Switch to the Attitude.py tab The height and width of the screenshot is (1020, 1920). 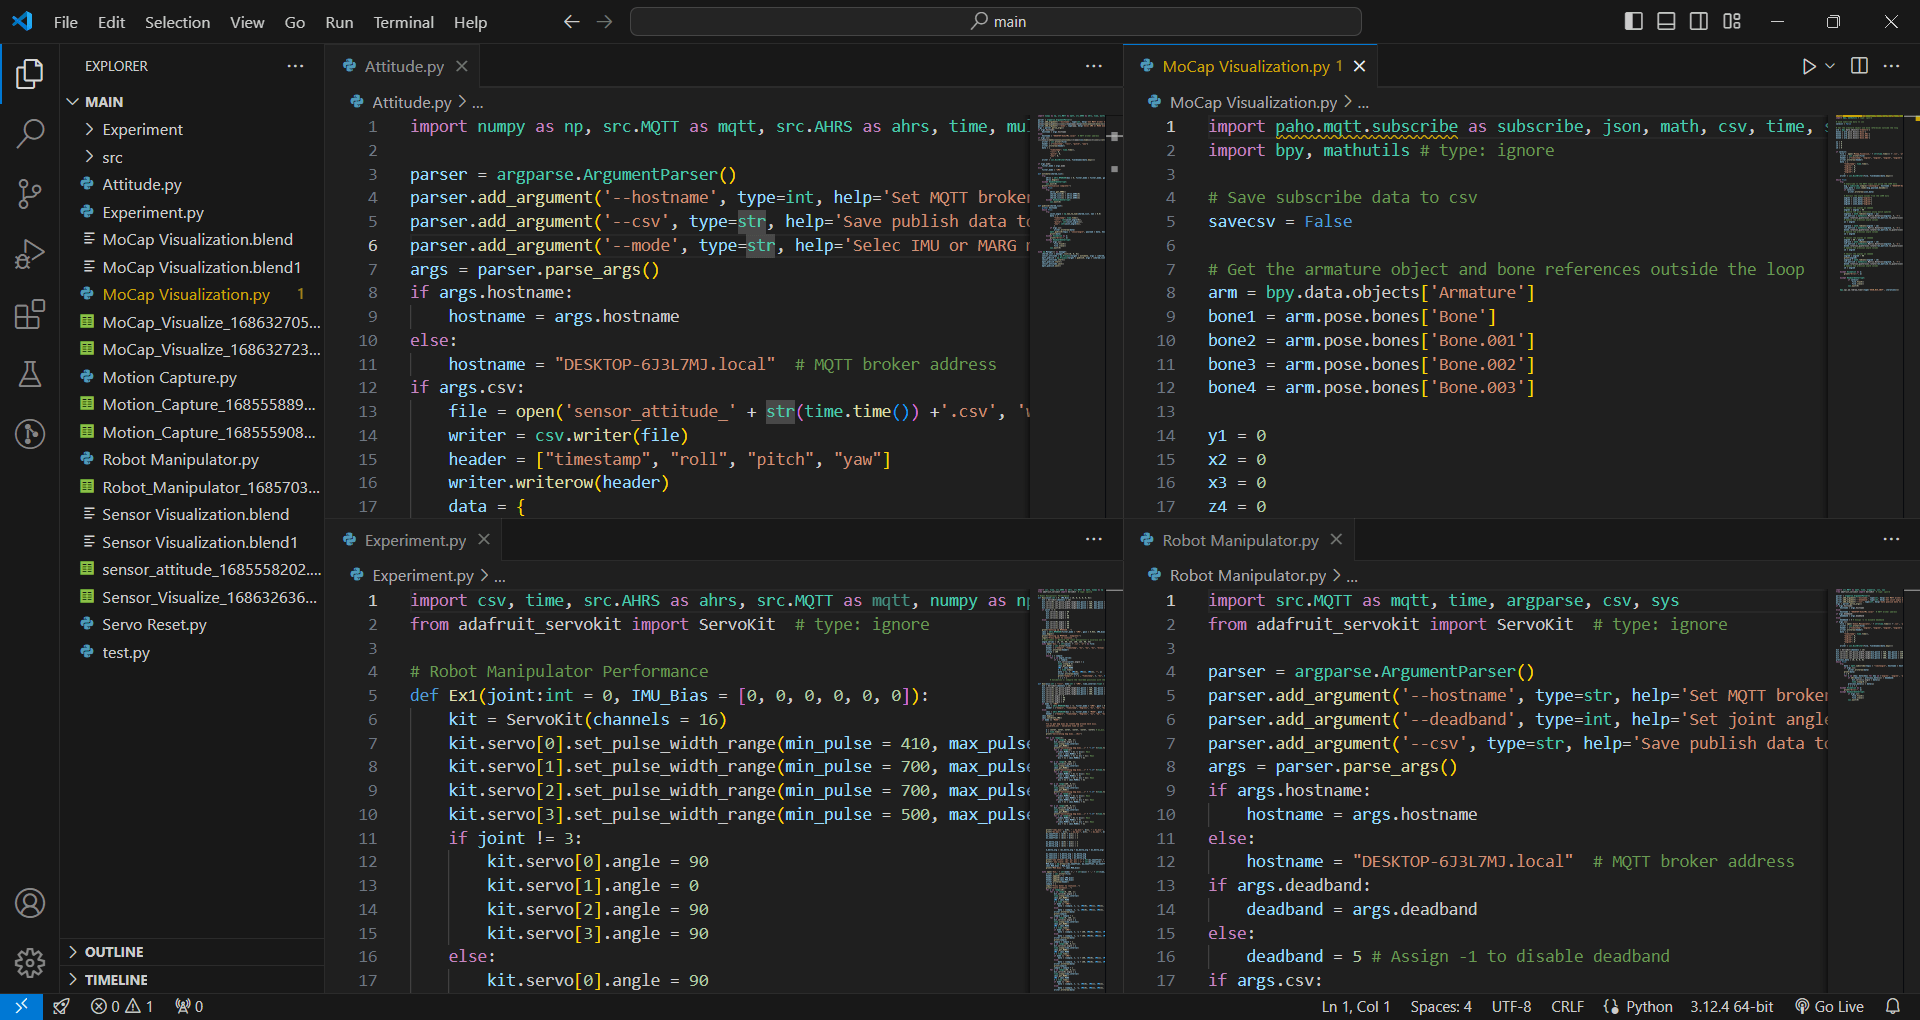[404, 66]
